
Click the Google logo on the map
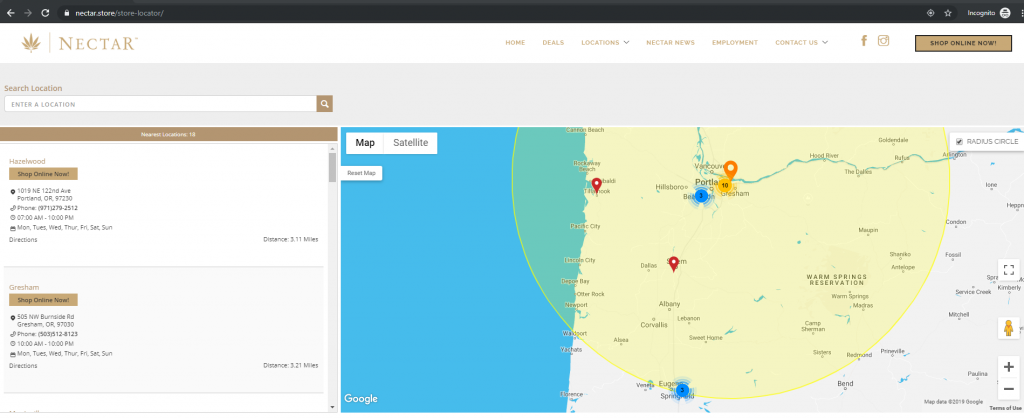pos(360,398)
